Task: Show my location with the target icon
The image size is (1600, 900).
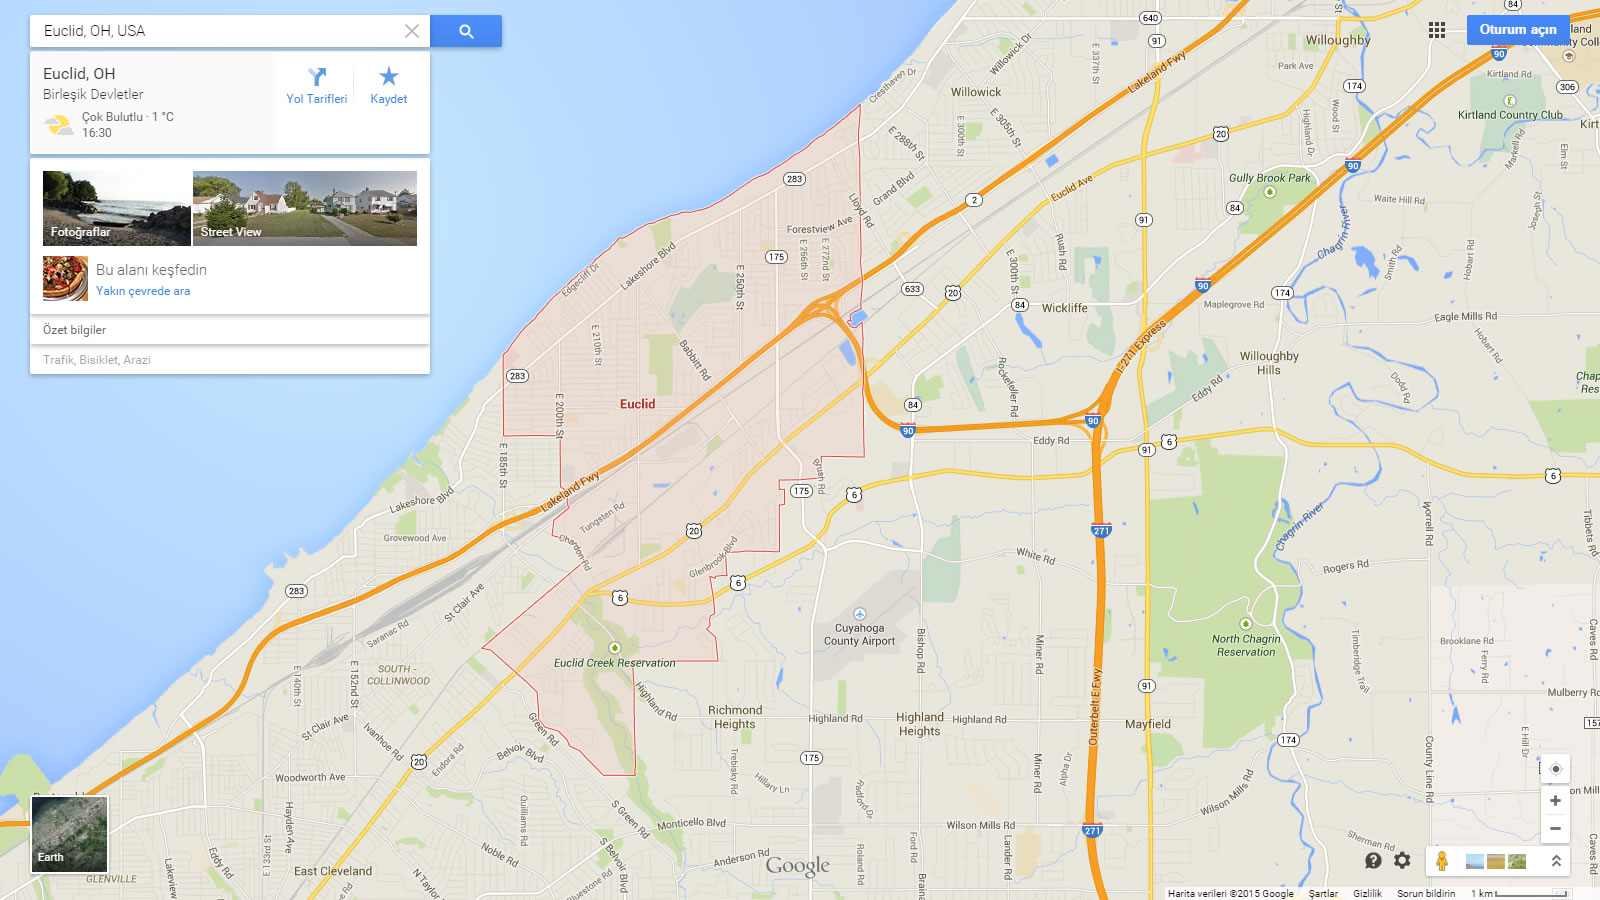Action: pos(1555,769)
